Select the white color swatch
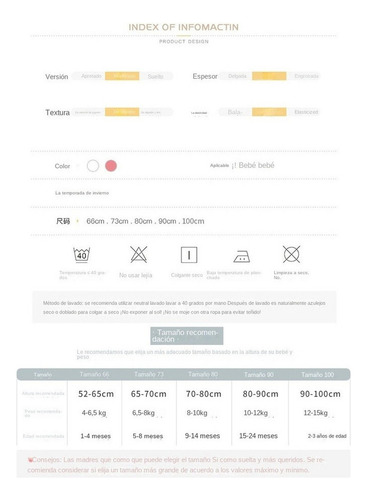Screen dimensions: 367x500 [93, 166]
